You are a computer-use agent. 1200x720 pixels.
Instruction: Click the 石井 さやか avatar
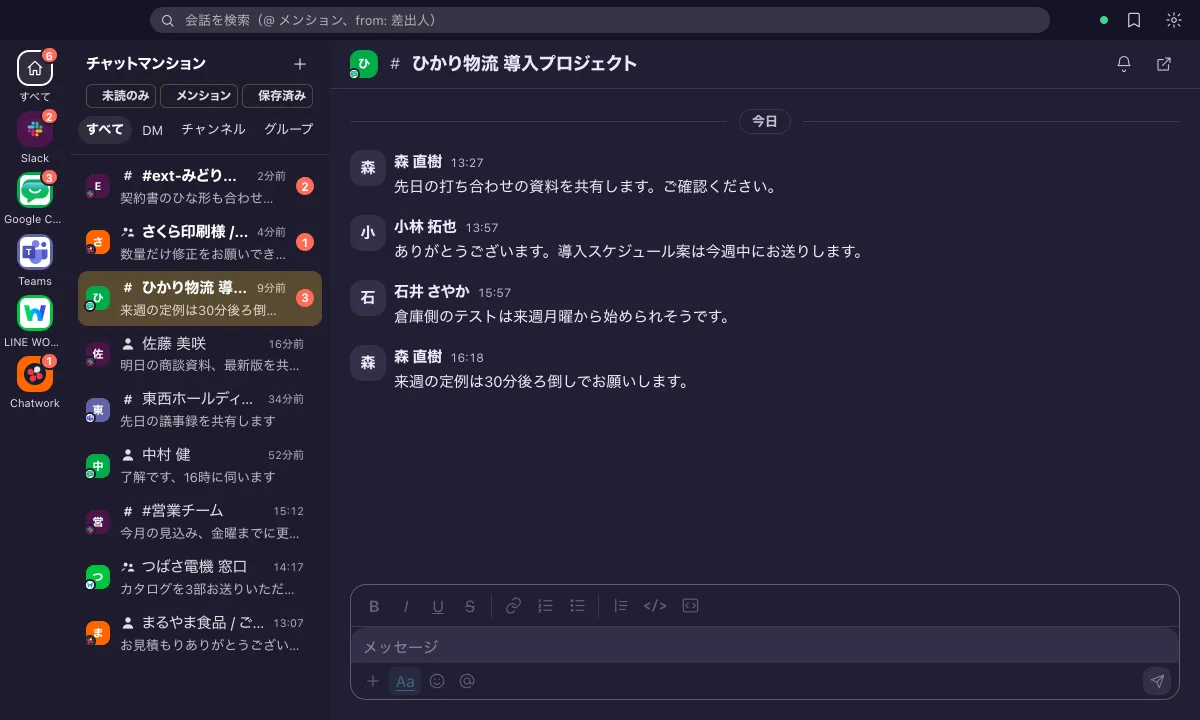point(368,298)
